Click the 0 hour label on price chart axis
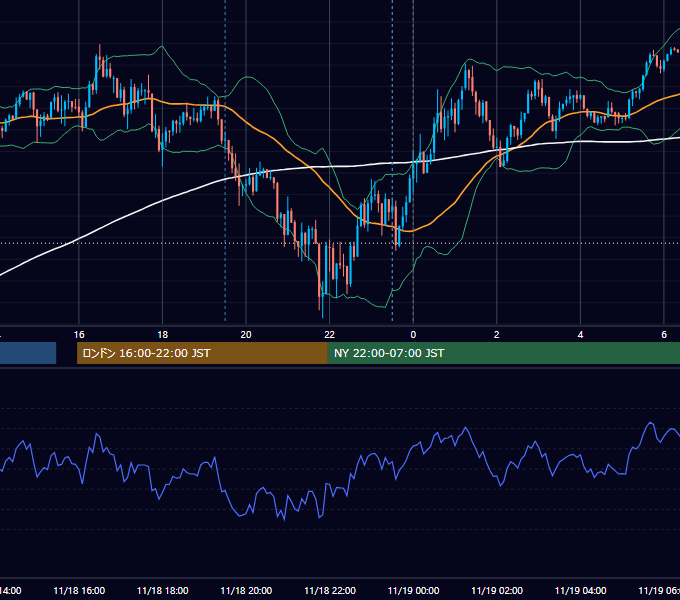 pos(413,335)
